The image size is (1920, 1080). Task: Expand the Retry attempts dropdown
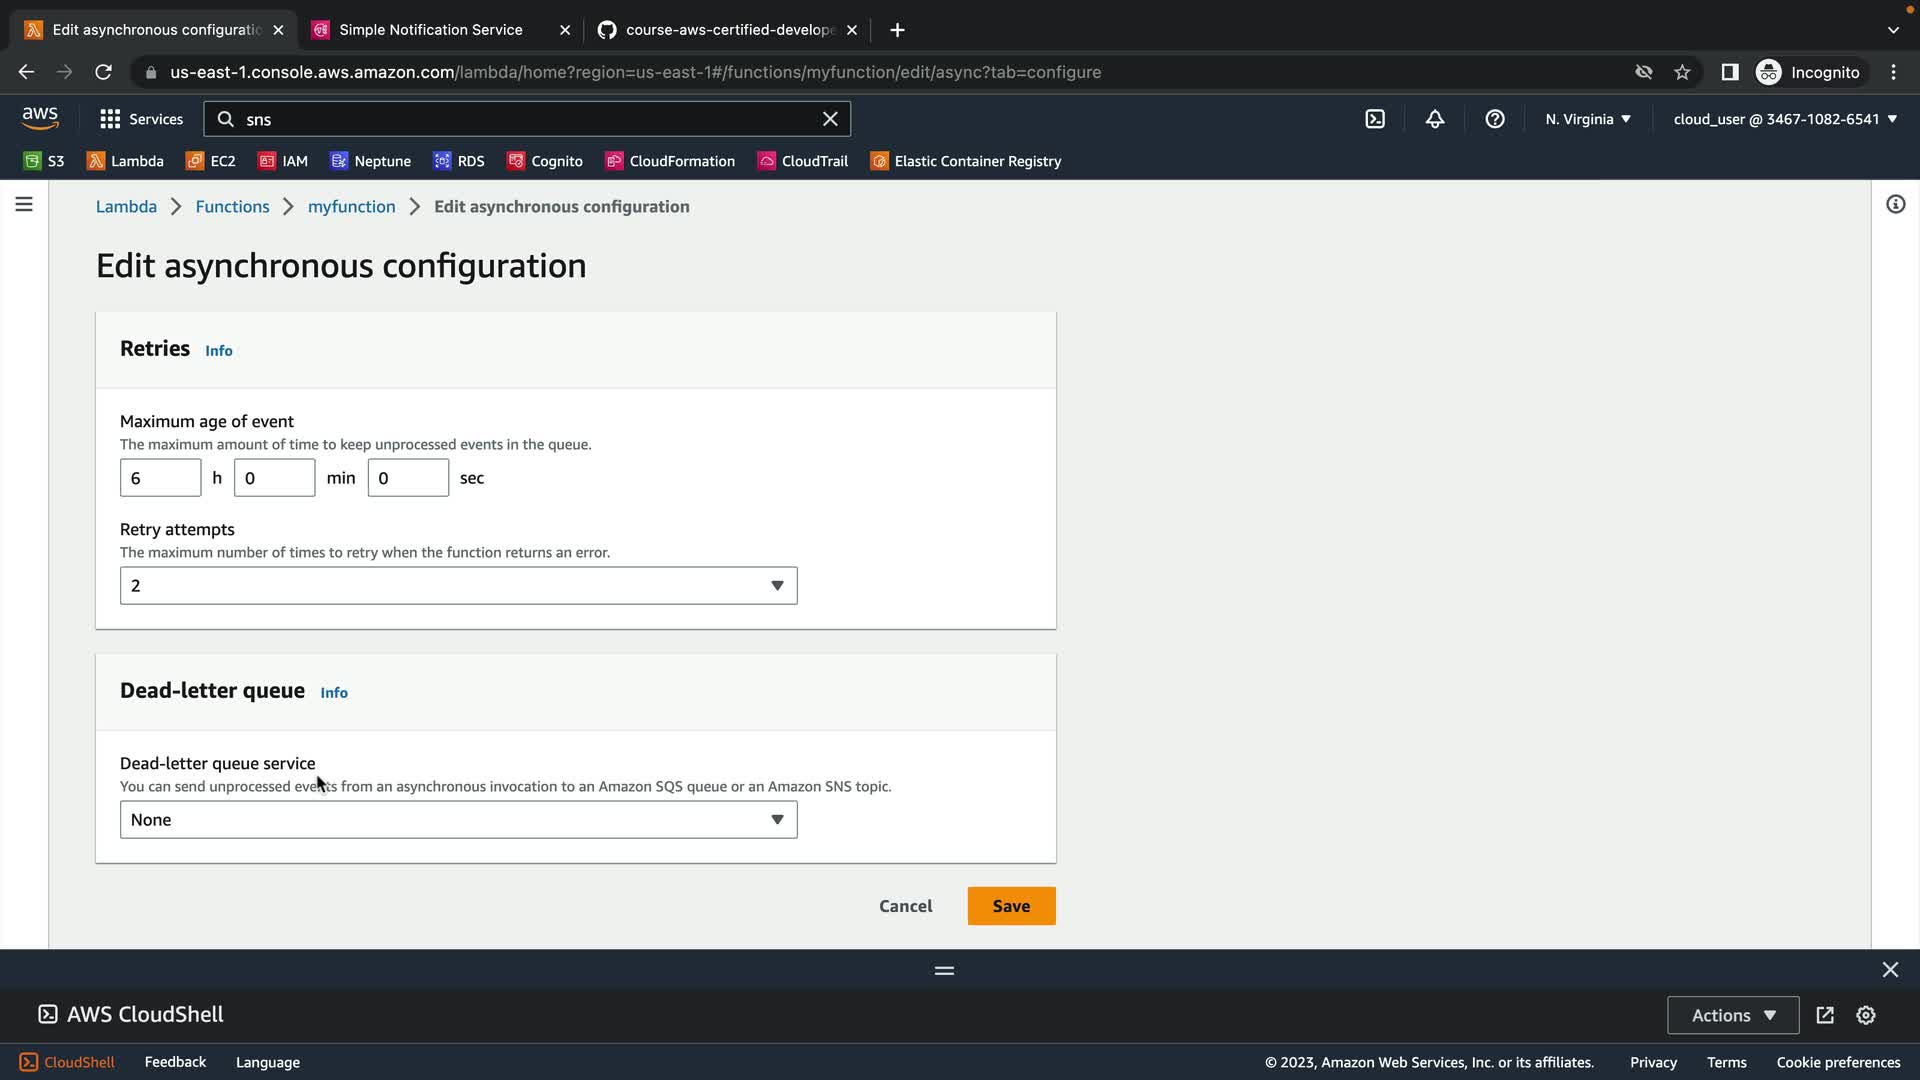click(x=458, y=586)
